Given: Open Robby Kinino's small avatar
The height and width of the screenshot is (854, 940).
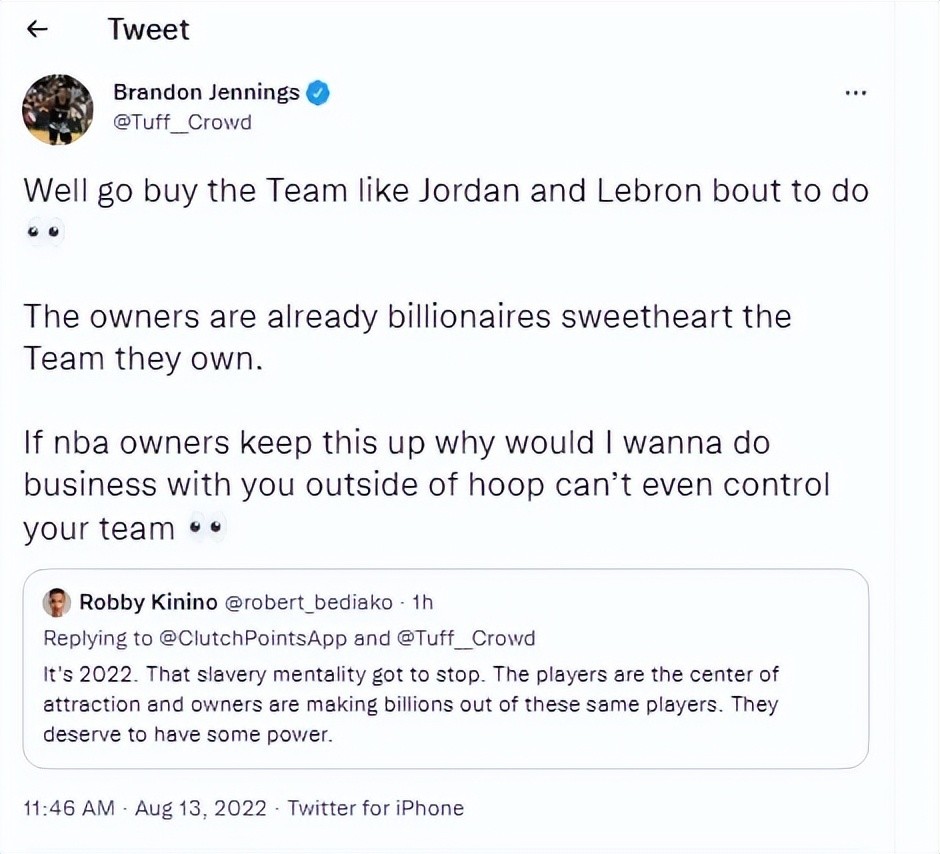Looking at the screenshot, I should pos(58,602).
